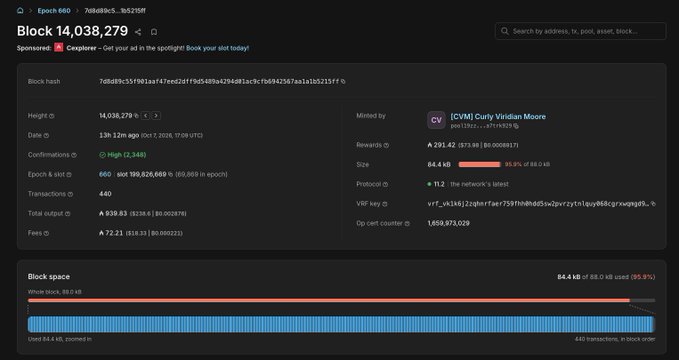Select the transactions count 440
Screen dimensions: 679x360
105,194
